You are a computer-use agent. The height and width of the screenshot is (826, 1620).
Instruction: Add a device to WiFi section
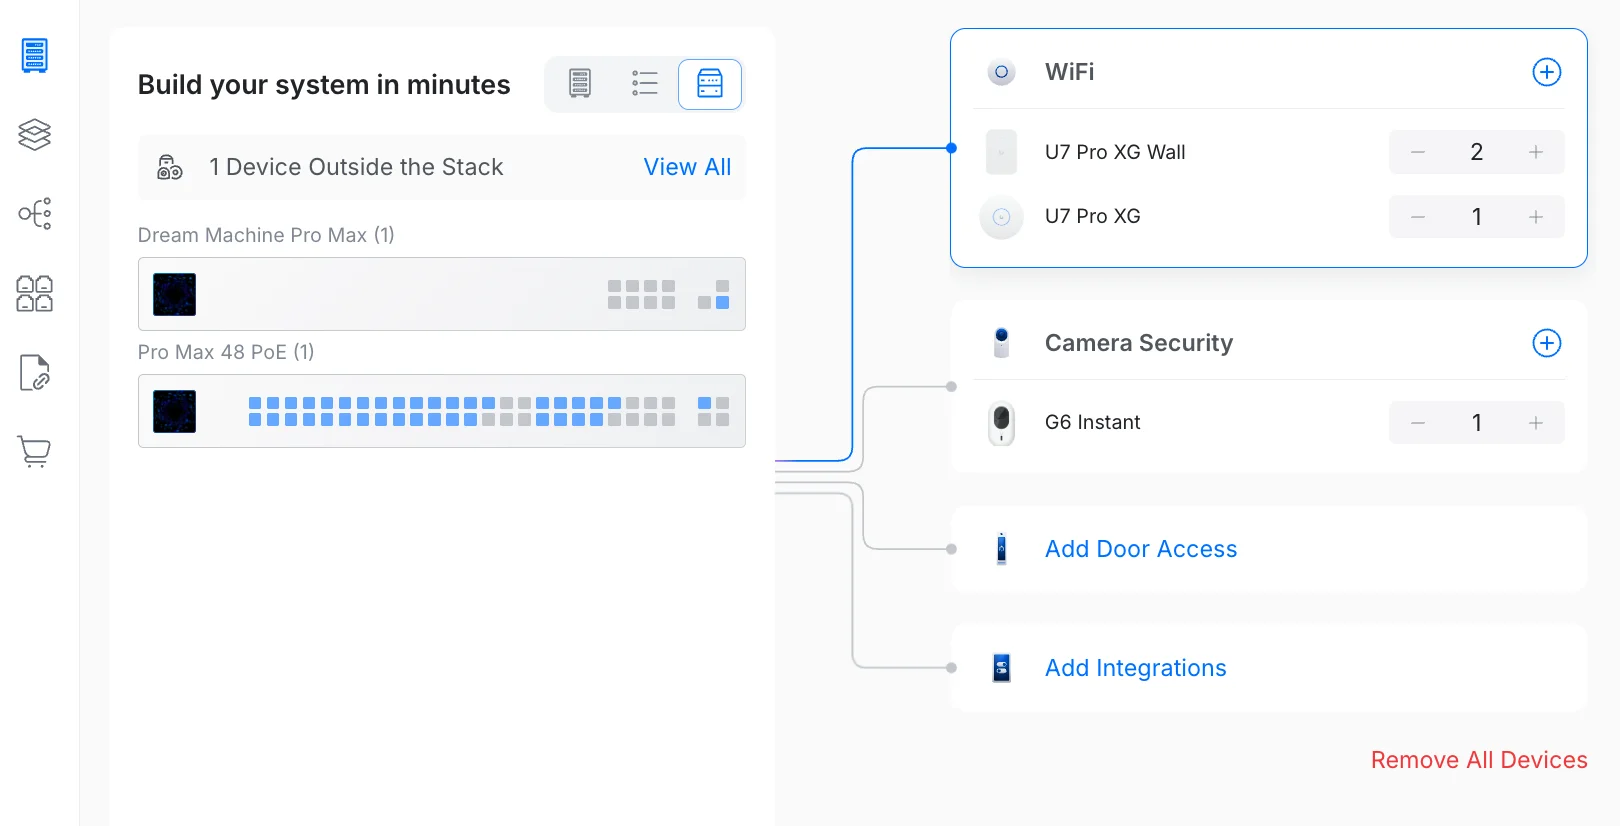pyautogui.click(x=1546, y=72)
